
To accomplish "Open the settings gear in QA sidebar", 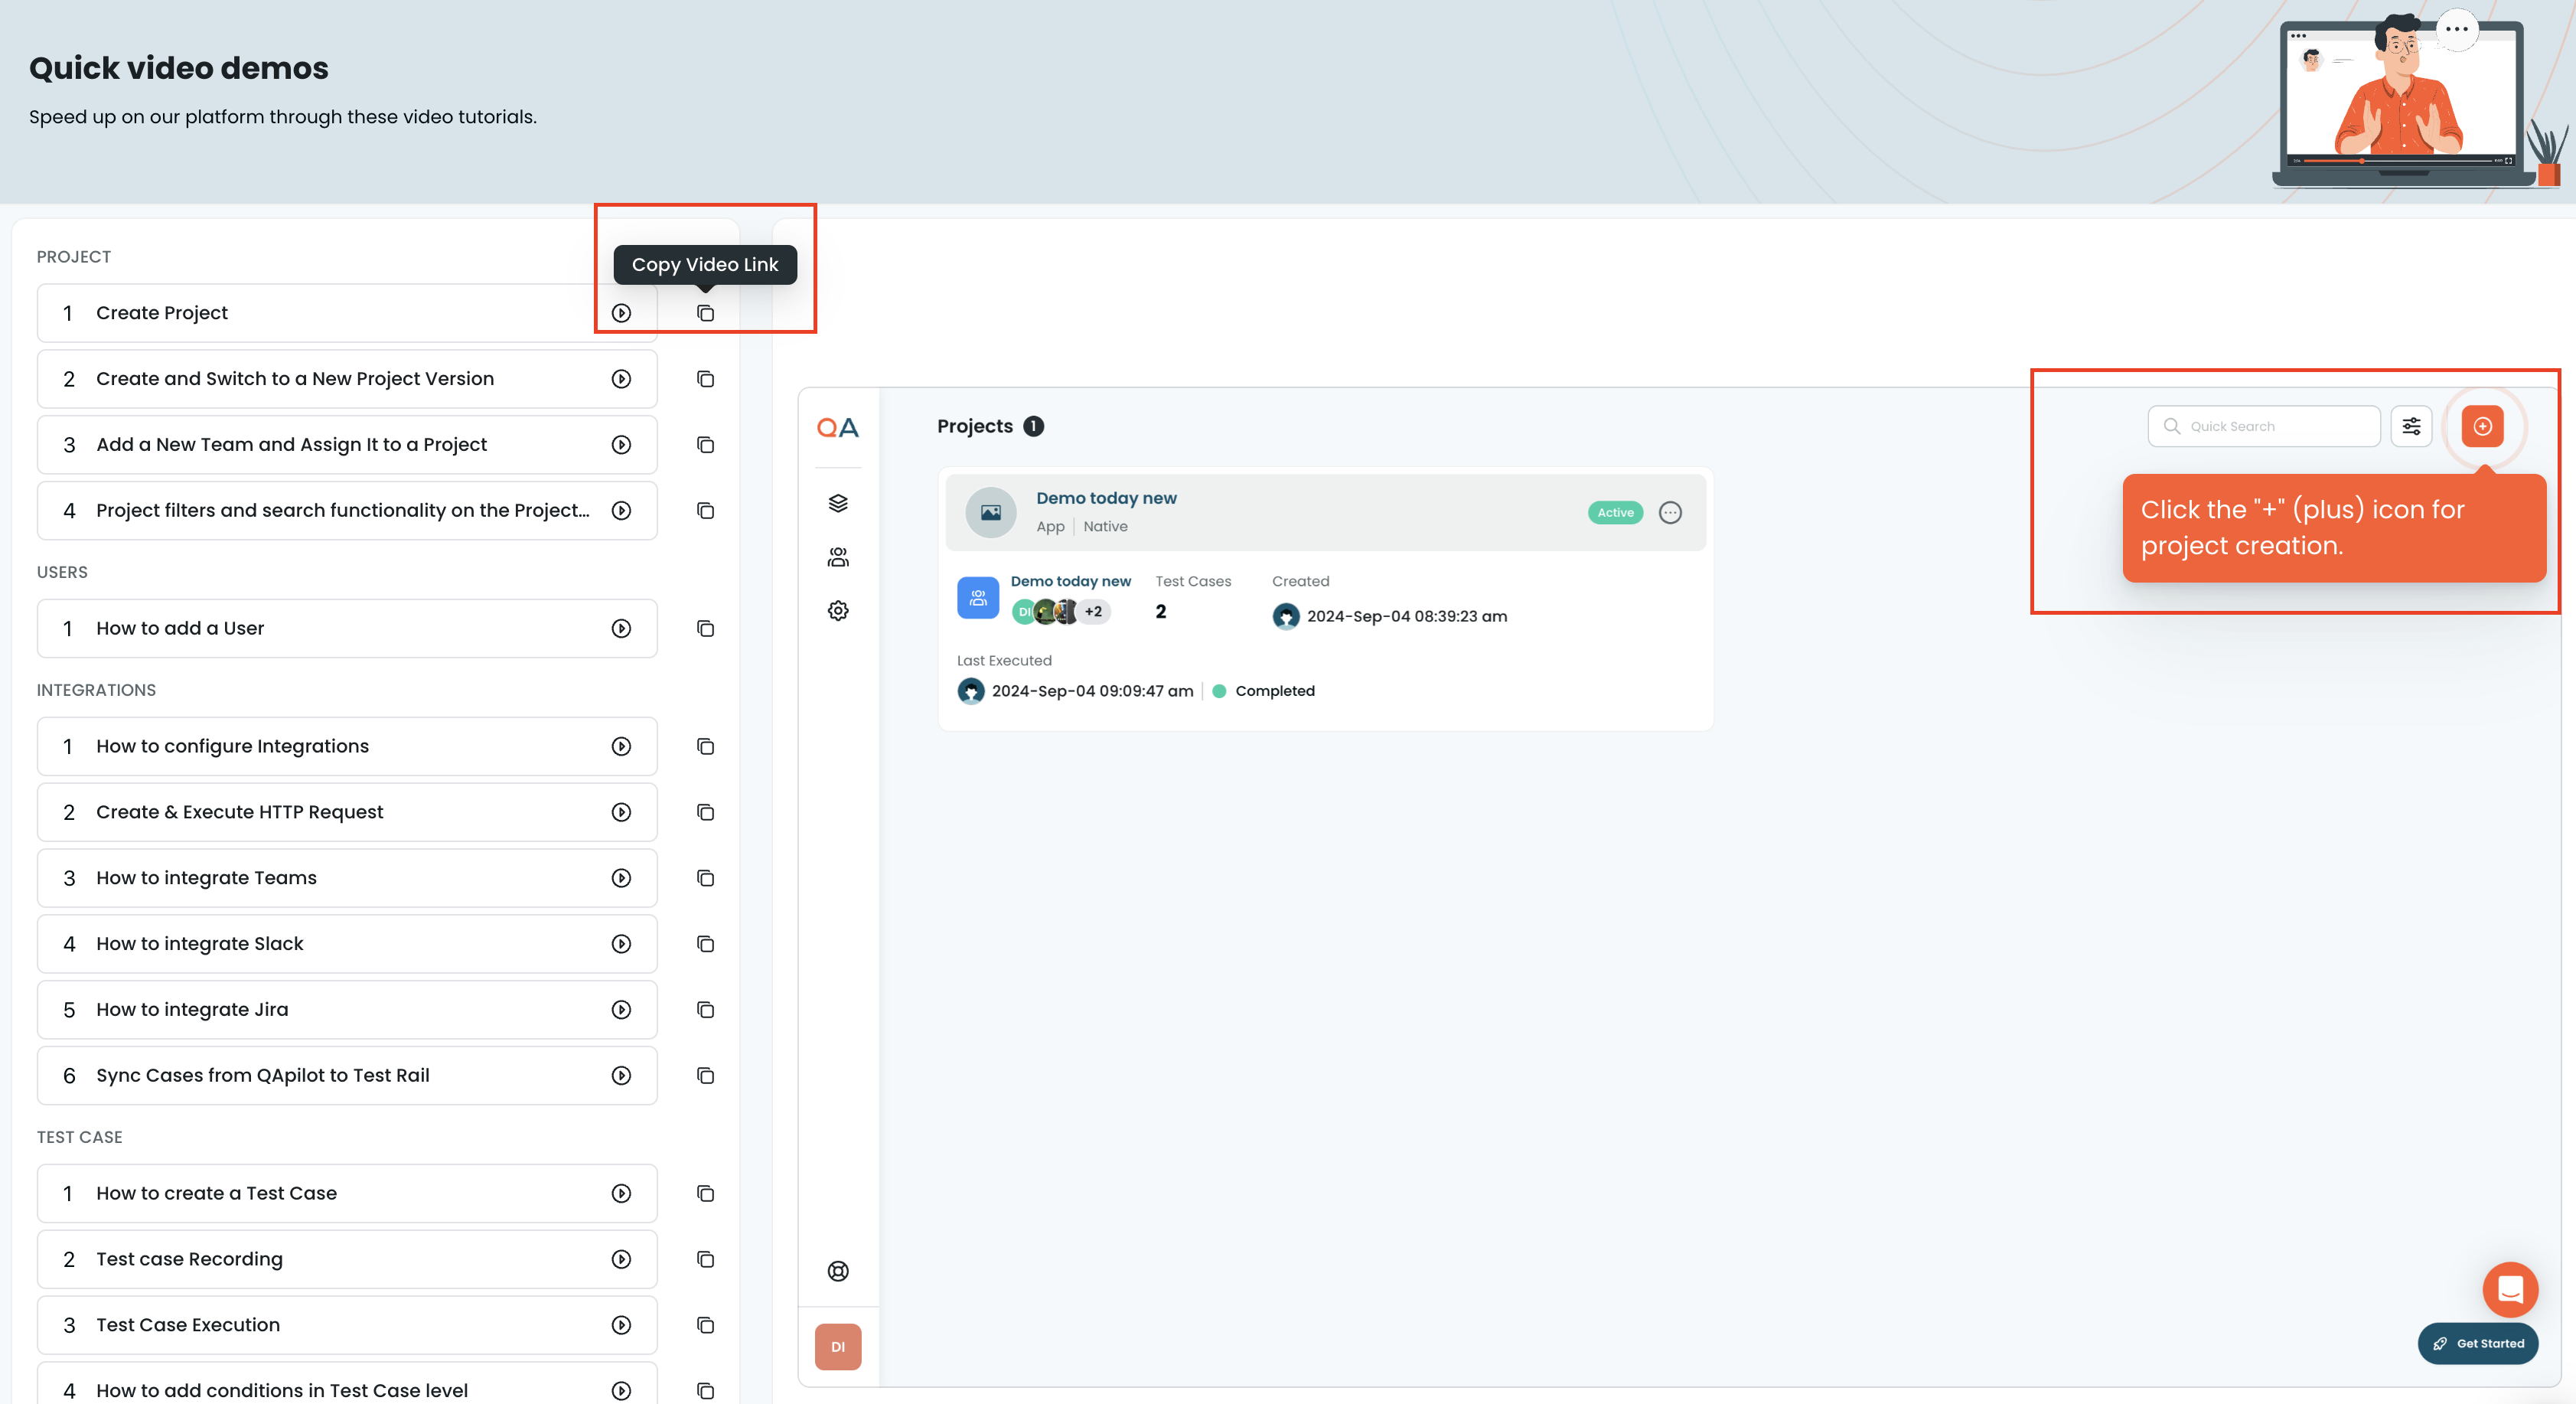I will 838,610.
